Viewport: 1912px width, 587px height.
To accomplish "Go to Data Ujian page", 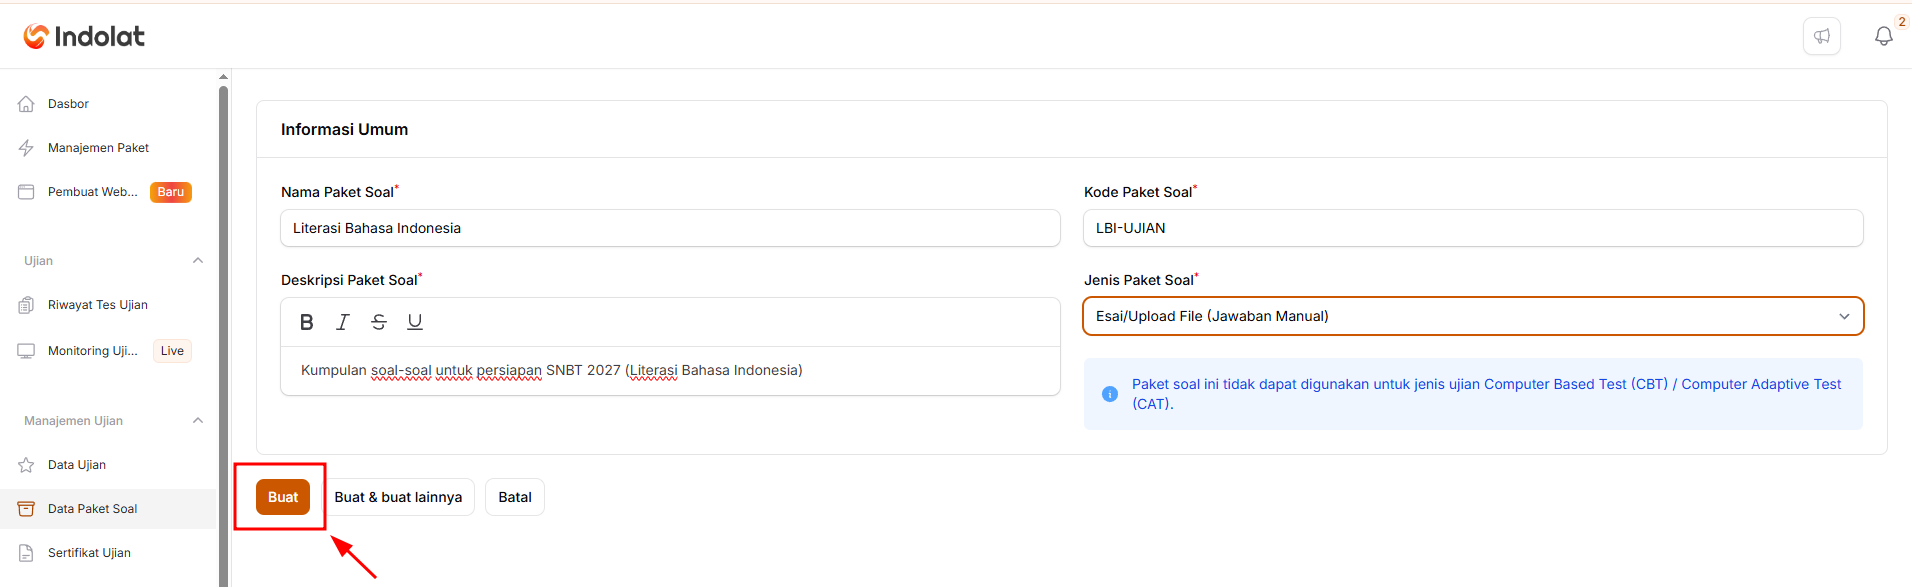I will (x=77, y=465).
